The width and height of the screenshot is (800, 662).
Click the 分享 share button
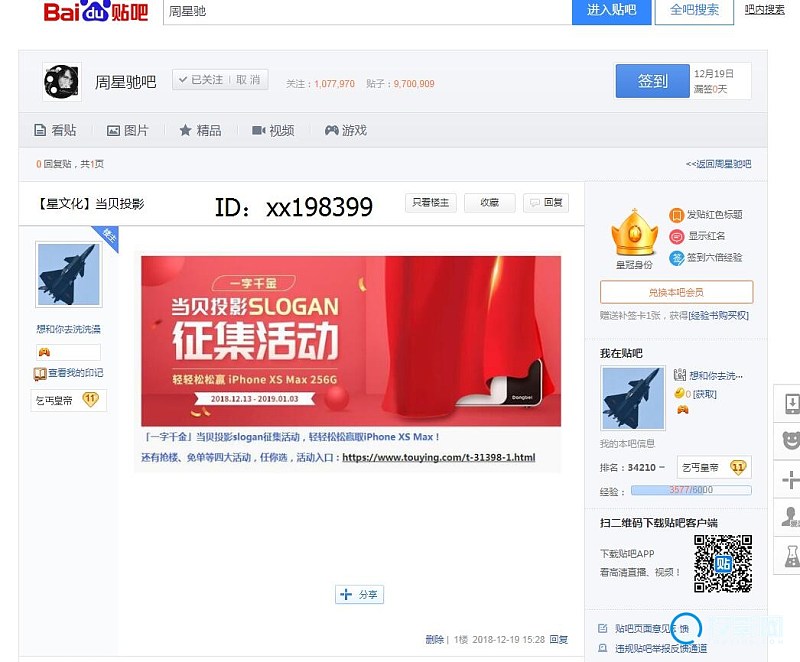pos(359,594)
